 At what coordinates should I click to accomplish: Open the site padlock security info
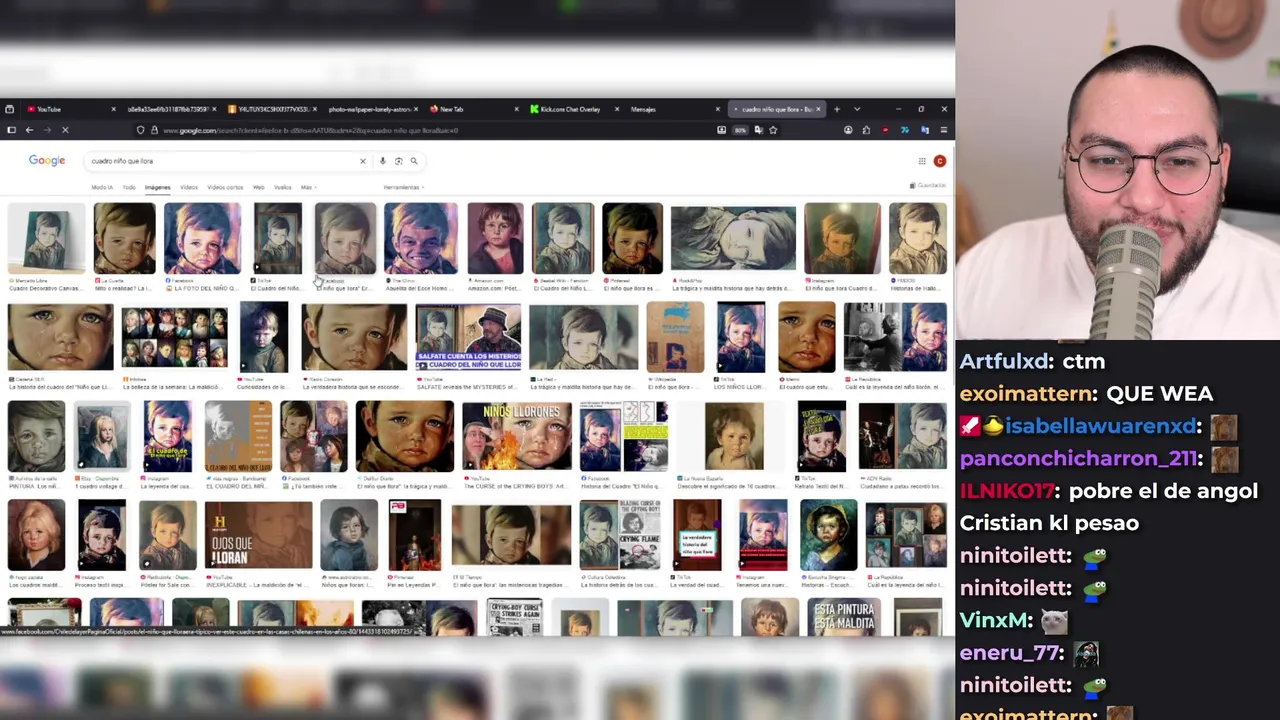(154, 130)
